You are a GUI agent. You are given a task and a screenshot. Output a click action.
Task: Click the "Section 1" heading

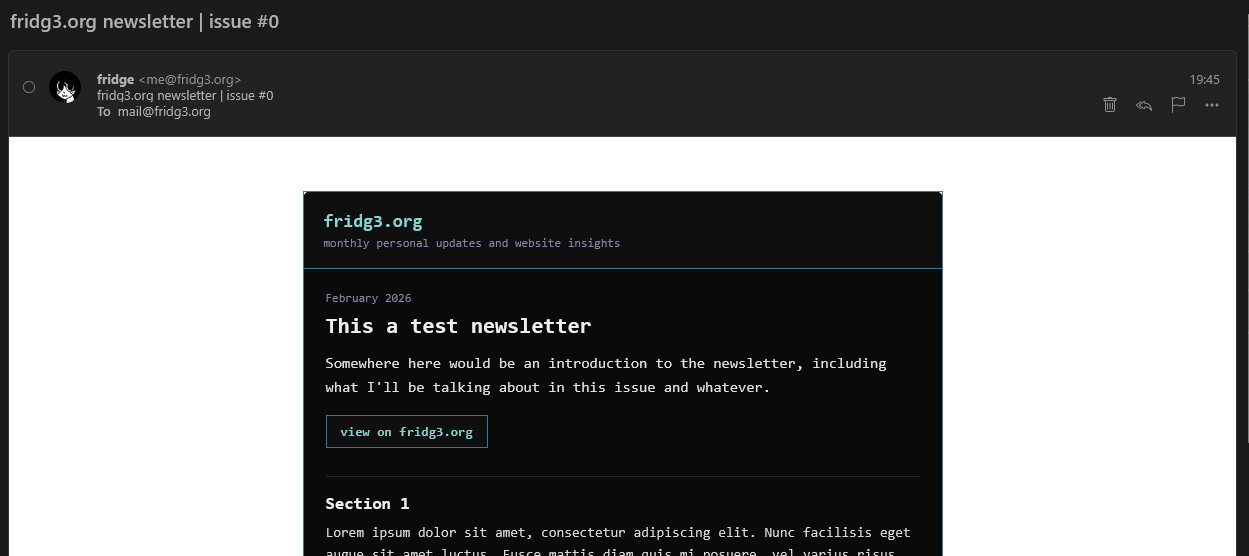pyautogui.click(x=367, y=503)
